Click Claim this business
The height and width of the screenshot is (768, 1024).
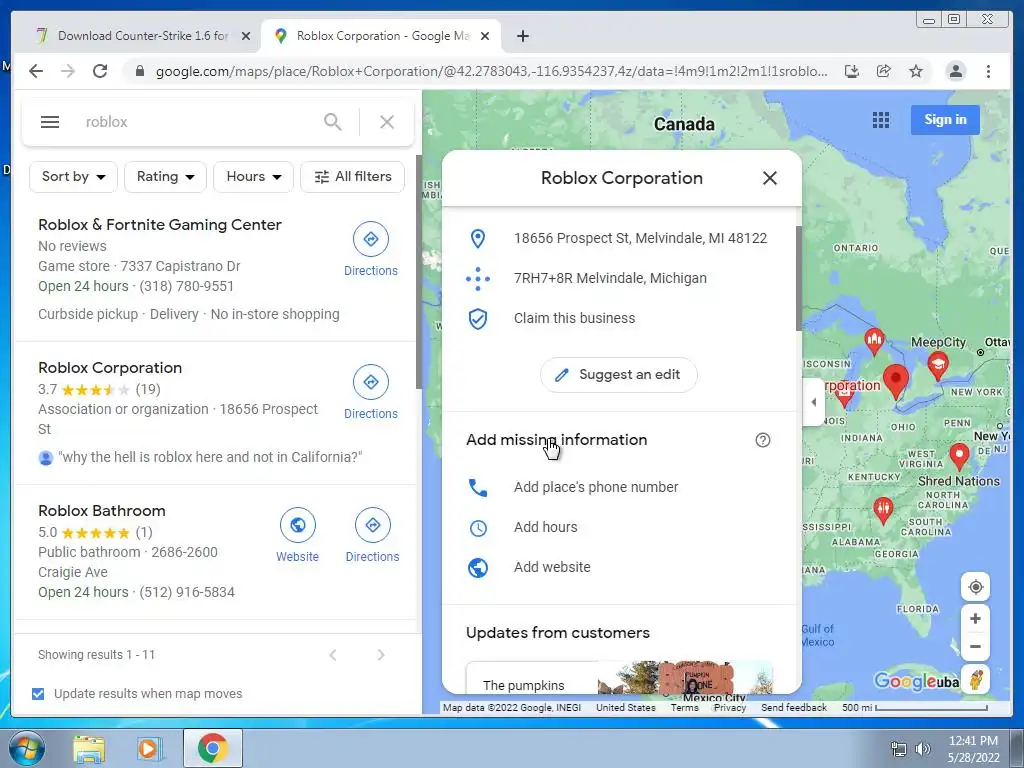point(574,319)
